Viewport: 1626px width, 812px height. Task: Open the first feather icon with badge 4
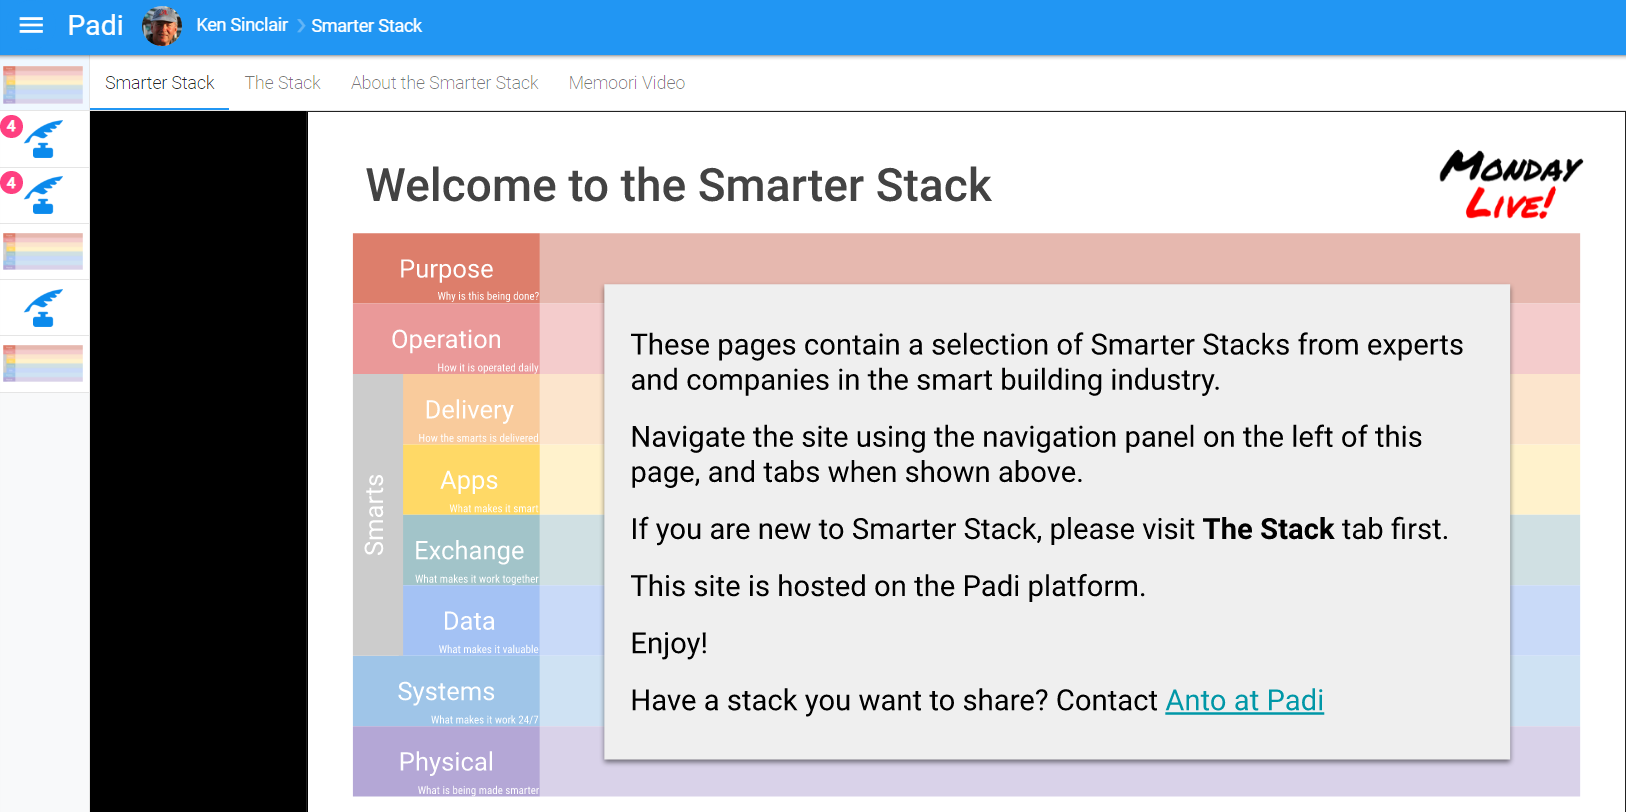pos(44,139)
